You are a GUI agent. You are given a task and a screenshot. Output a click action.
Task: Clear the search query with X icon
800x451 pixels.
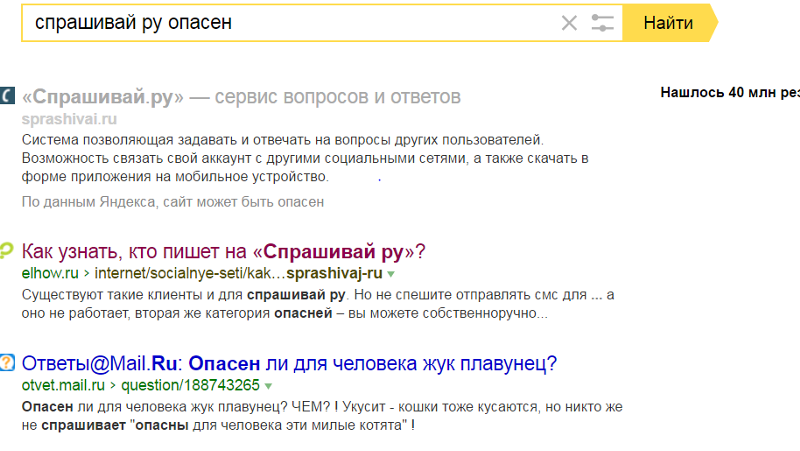click(x=569, y=23)
